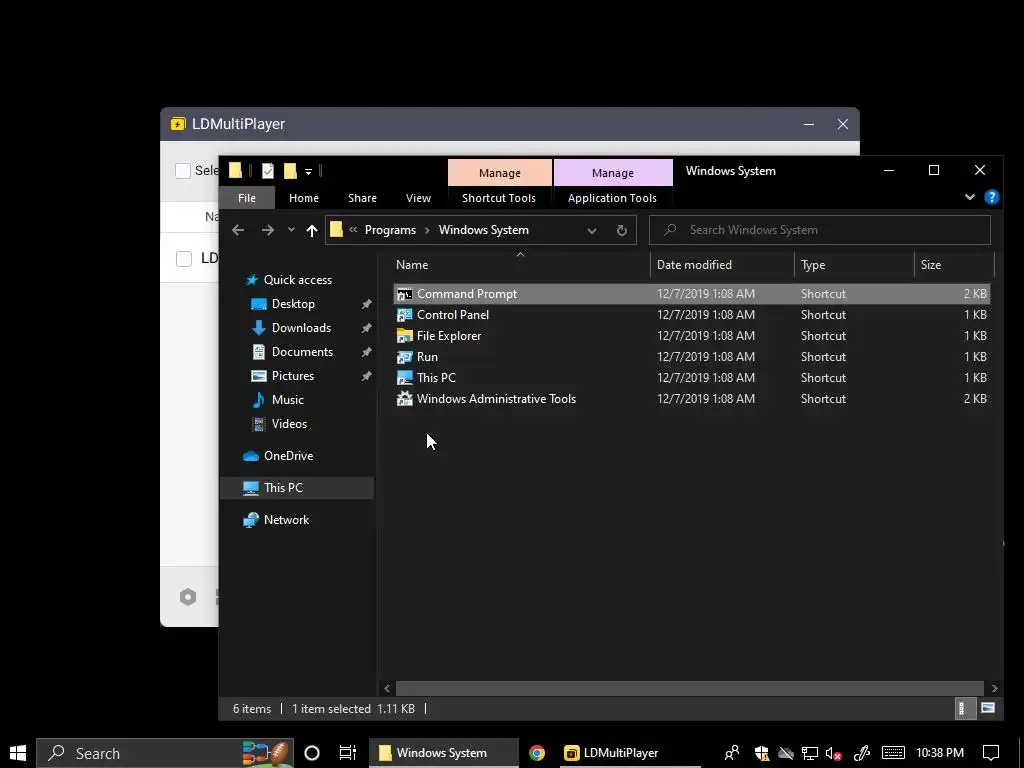This screenshot has width=1024, height=768.
Task: Open OneDrive in navigation pane
Action: (x=288, y=456)
